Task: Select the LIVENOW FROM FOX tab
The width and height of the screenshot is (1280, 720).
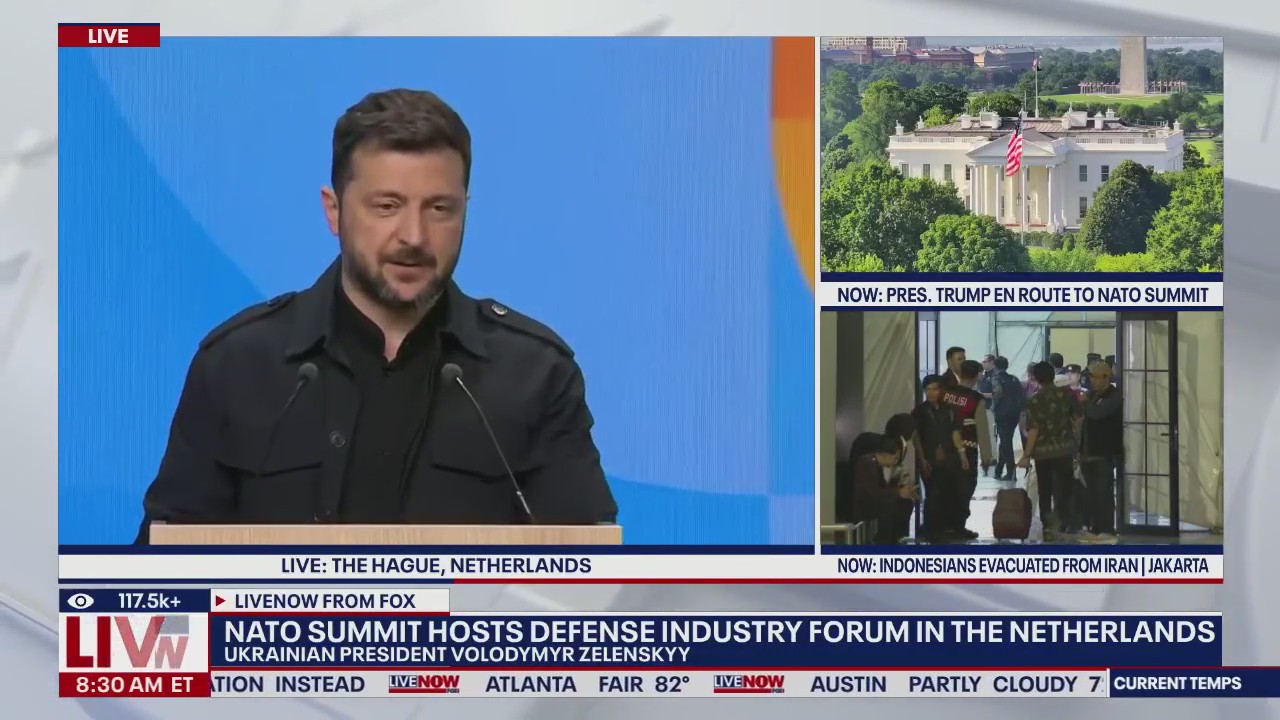Action: 324,601
